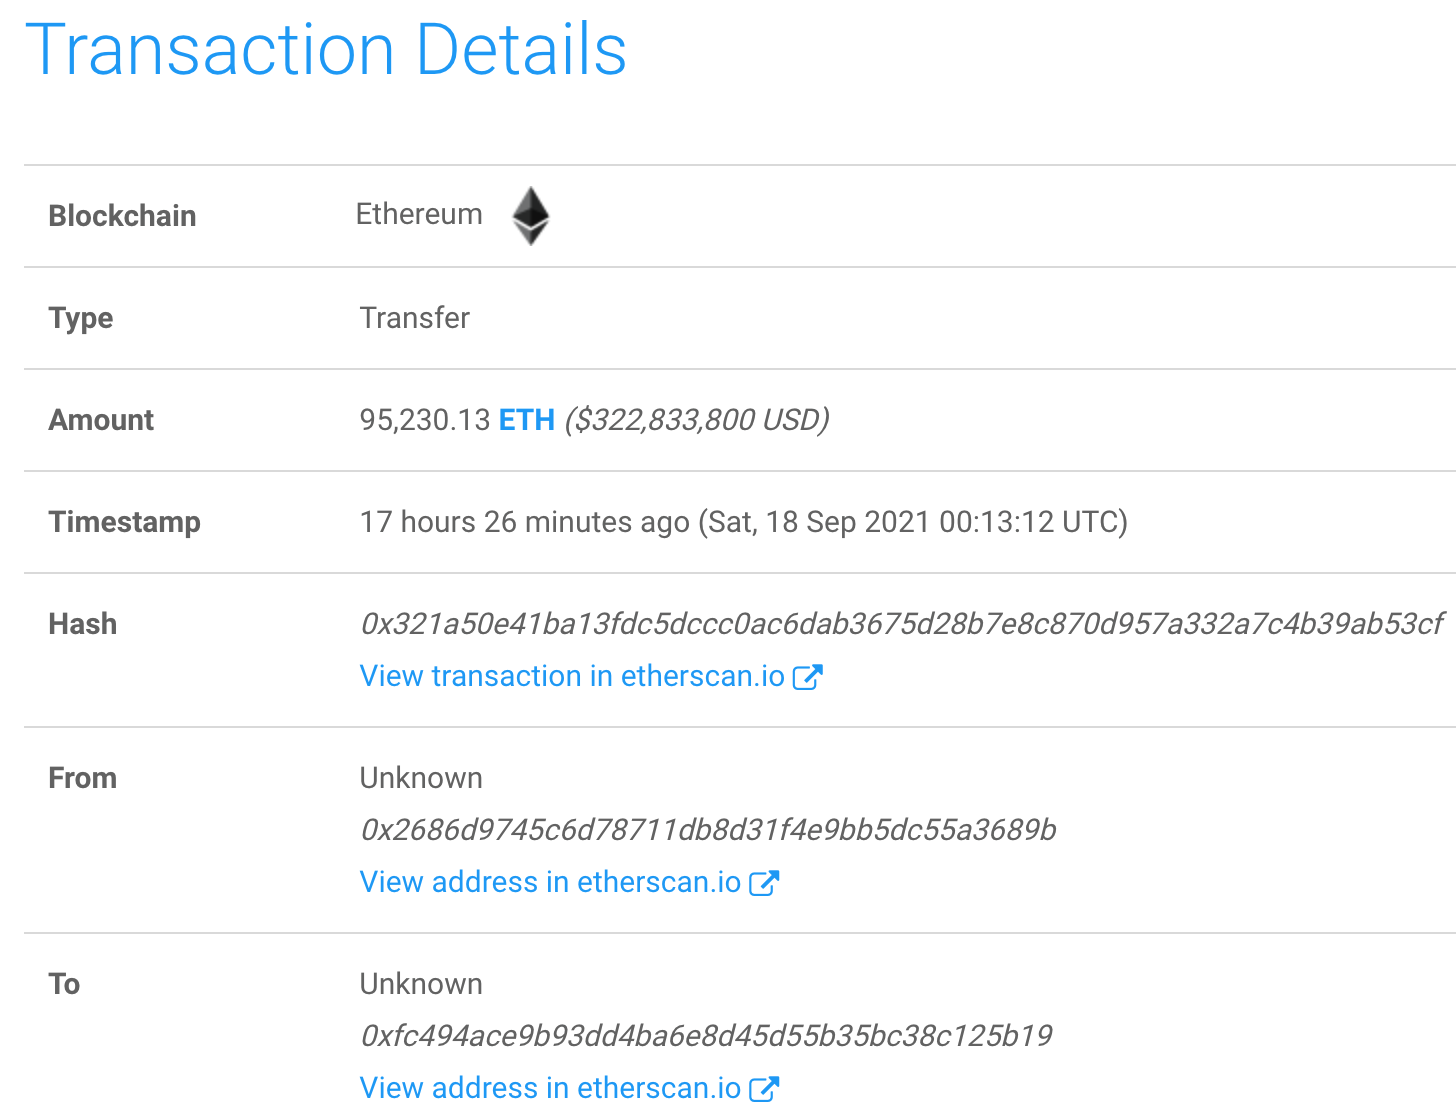Screen dimensions: 1456x1116
Task: Click the external-link icon next to 'View transaction'
Action: pos(810,676)
